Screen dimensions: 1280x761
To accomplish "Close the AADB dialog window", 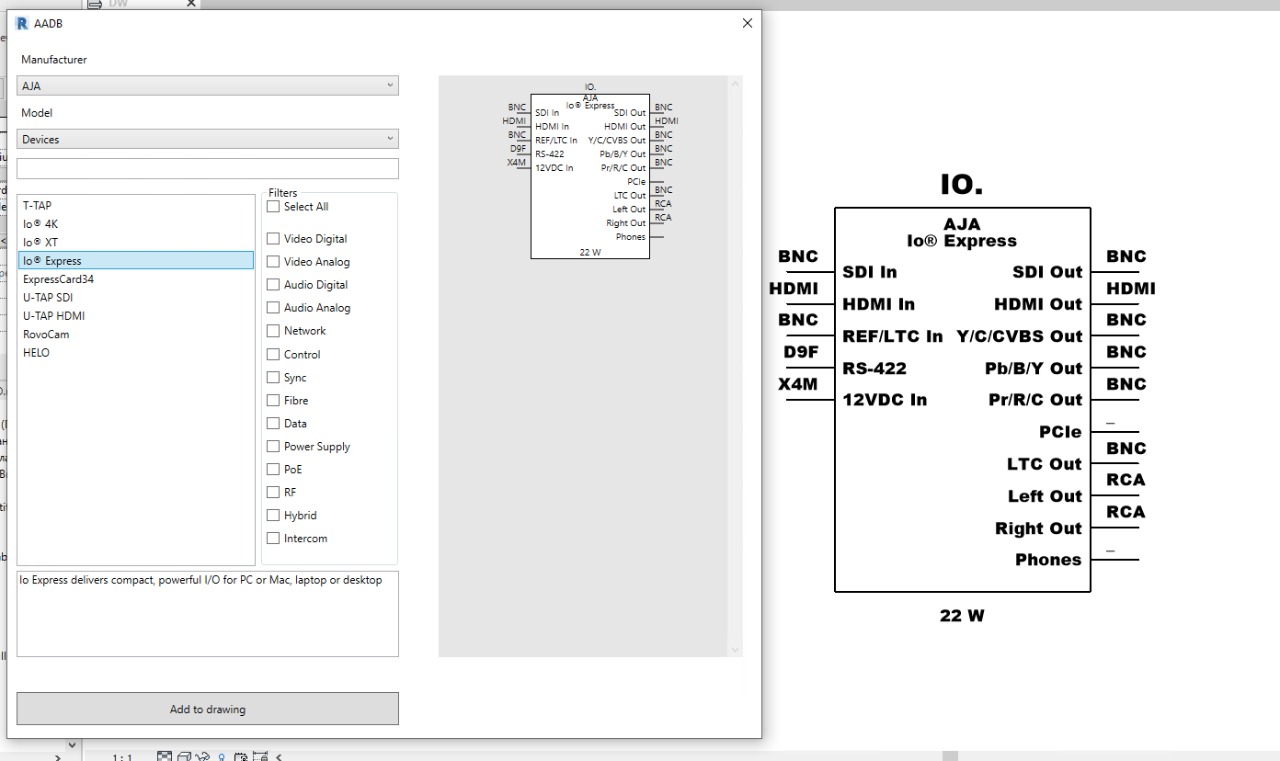I will click(x=747, y=24).
